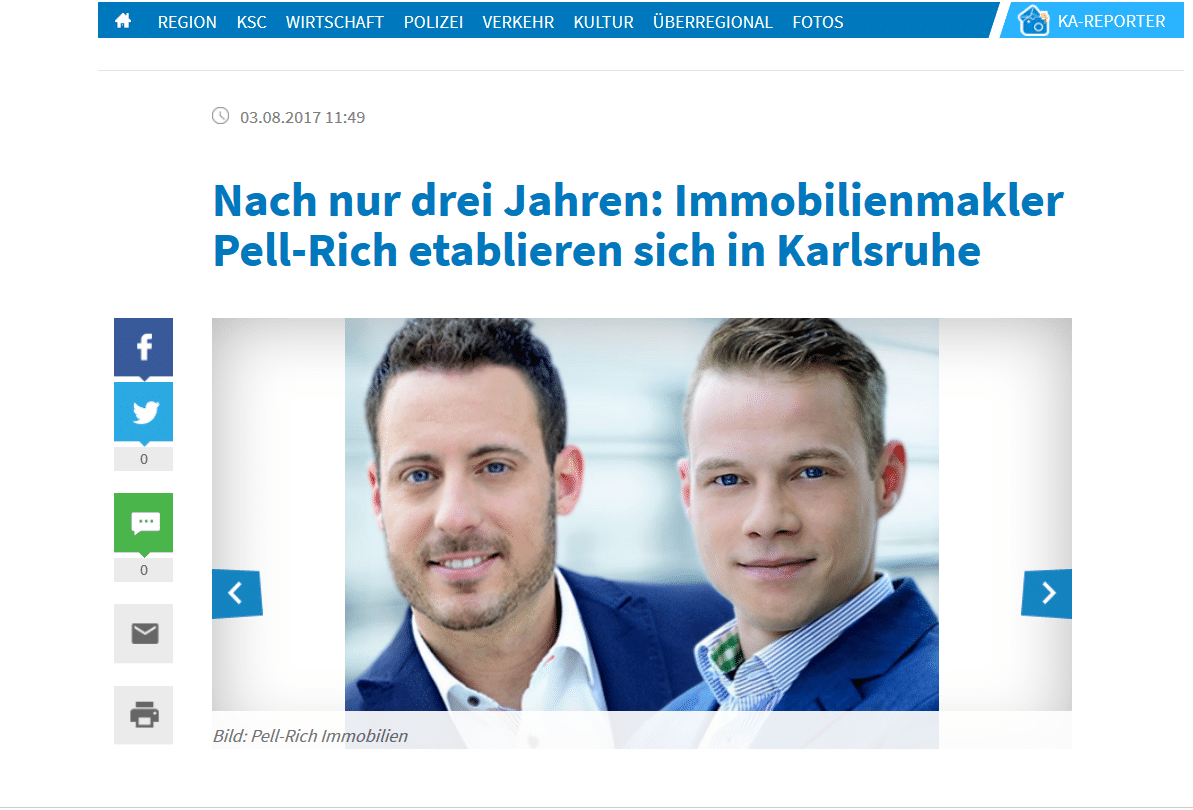This screenshot has height=810, width=1193.
Task: Open the VERKEHR section
Action: (x=518, y=22)
